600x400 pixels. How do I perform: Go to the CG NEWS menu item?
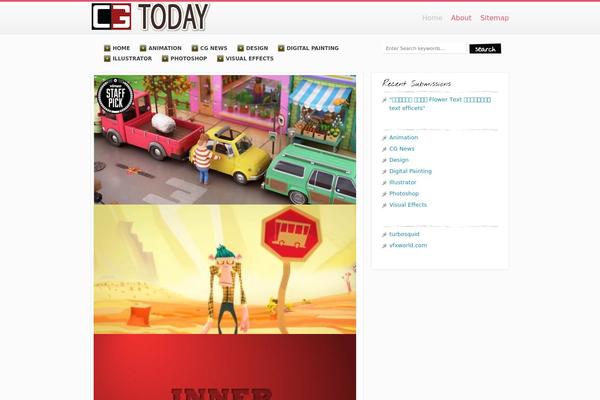214,48
